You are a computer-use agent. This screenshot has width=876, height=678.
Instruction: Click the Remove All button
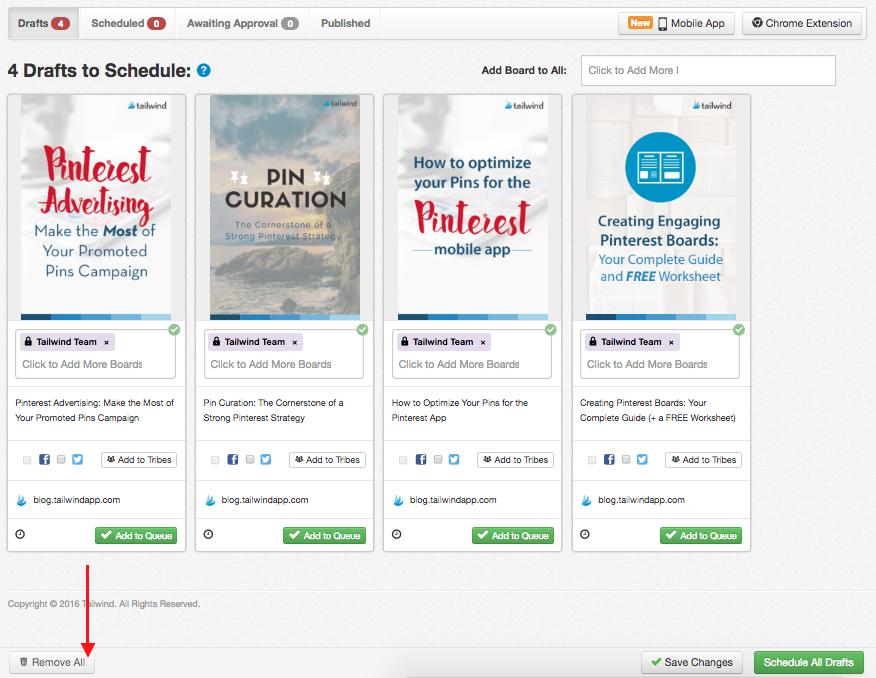tap(52, 662)
